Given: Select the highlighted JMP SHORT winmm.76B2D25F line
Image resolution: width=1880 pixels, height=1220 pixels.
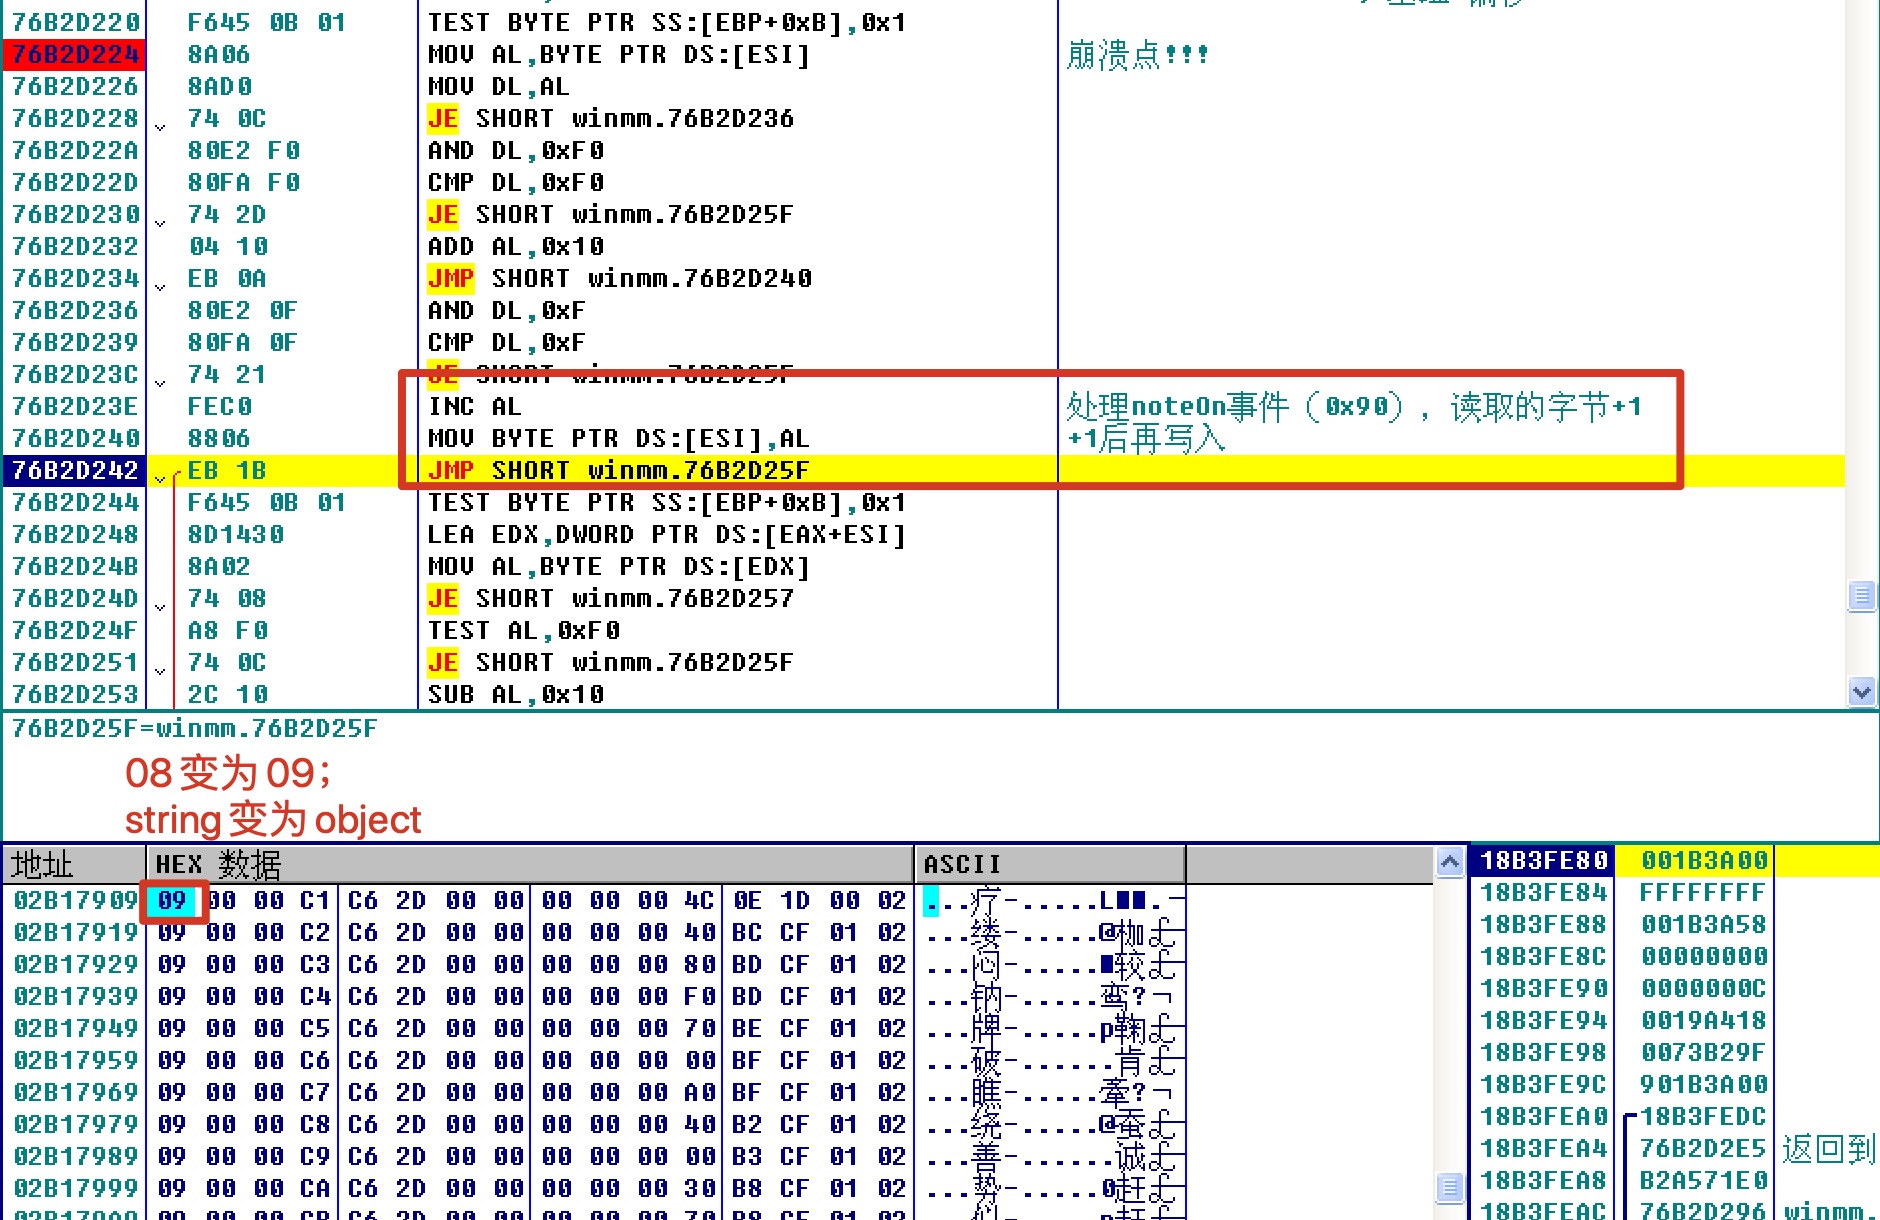Looking at the screenshot, I should 618,471.
